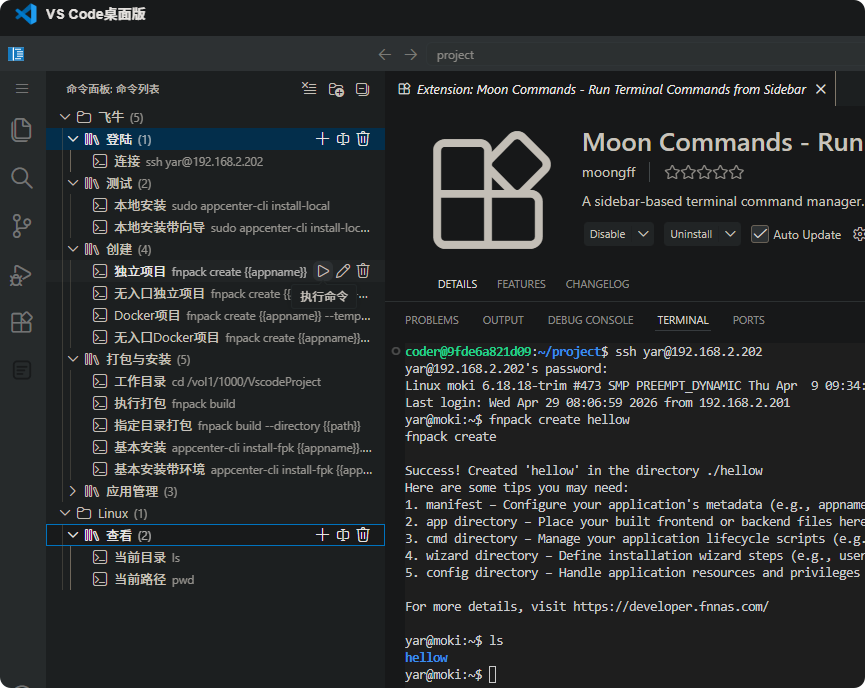Screen dimensions: 865x688
Task: Select the 工作目录 cd command row
Action: pos(216,381)
